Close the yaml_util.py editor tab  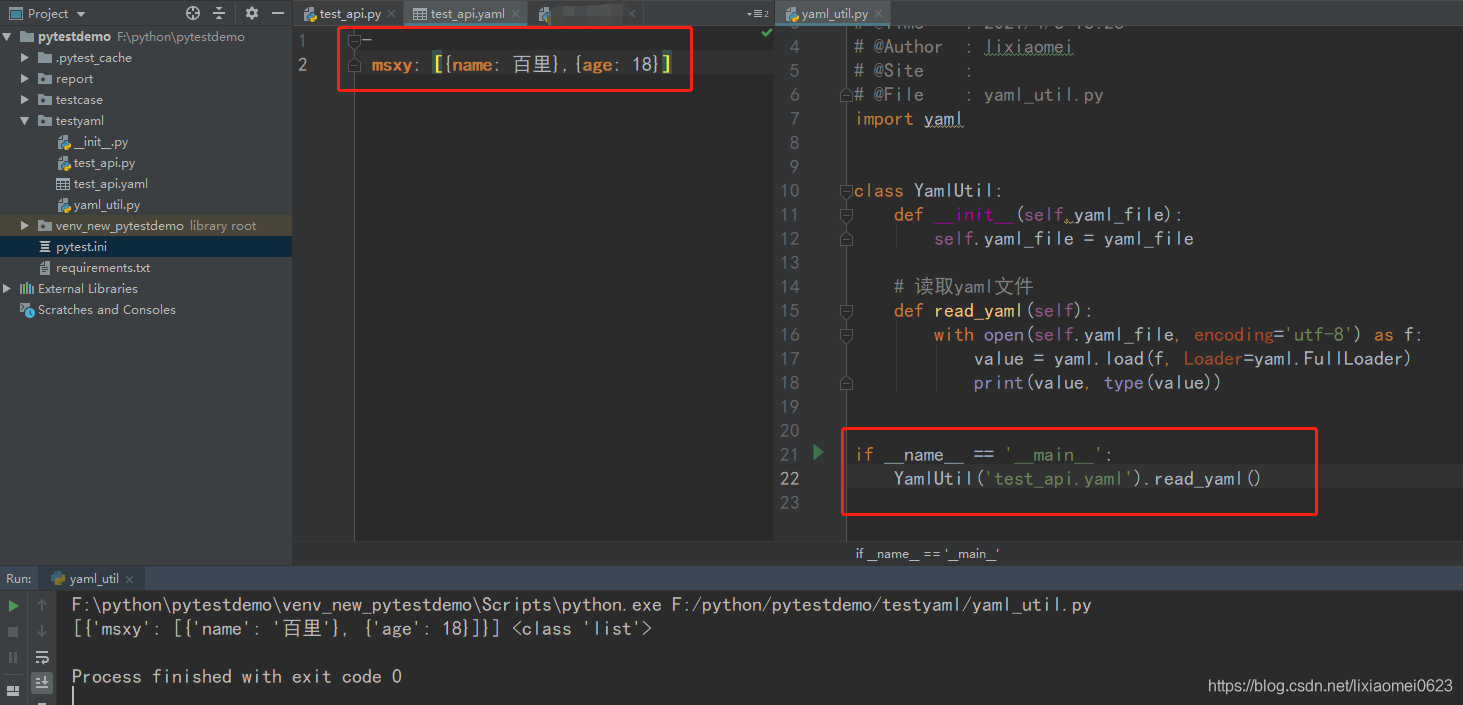[880, 14]
